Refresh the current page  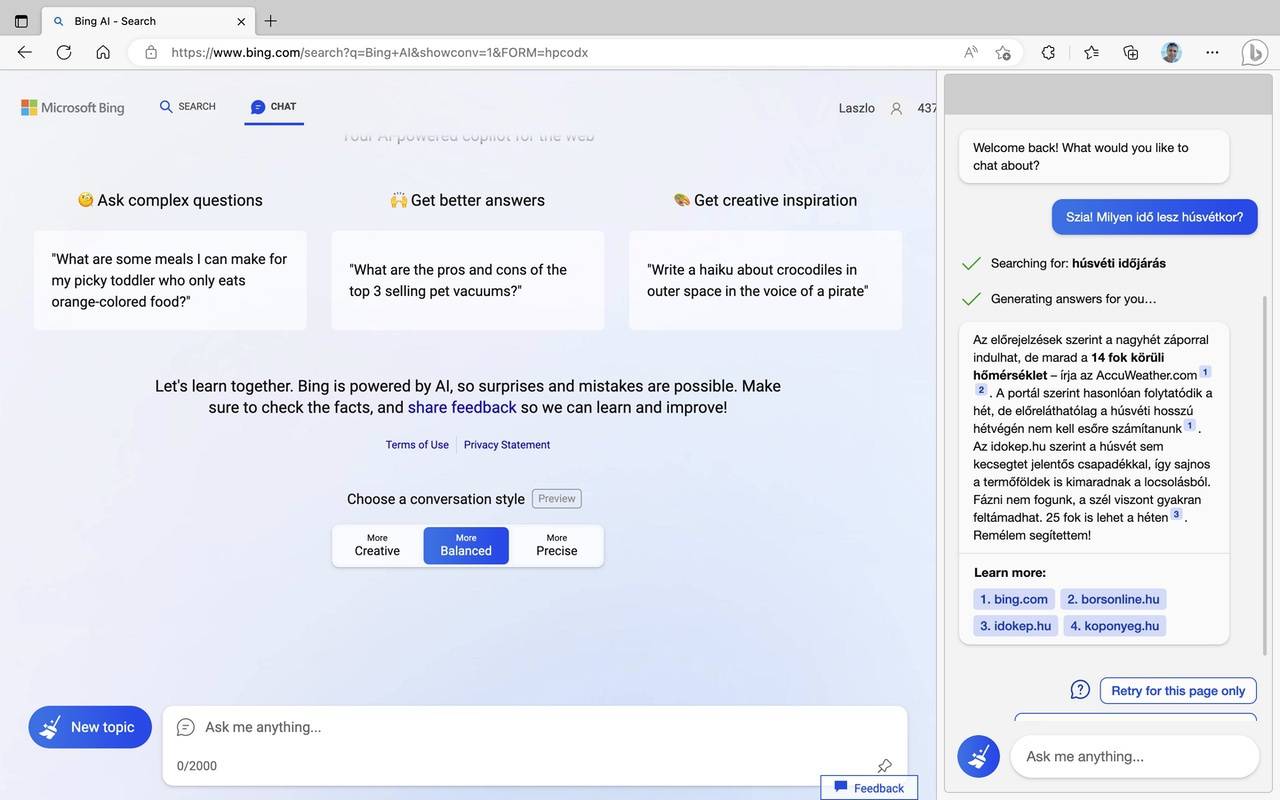point(64,52)
